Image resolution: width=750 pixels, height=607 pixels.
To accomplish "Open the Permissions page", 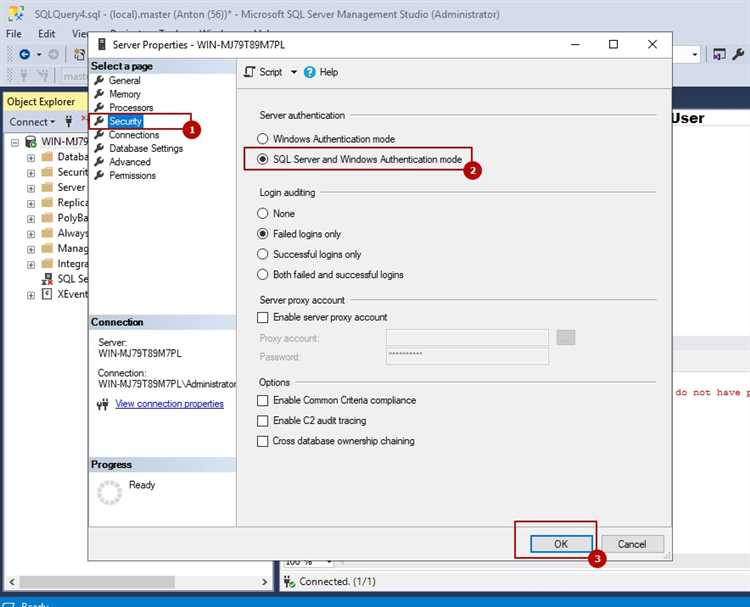I will pos(132,176).
